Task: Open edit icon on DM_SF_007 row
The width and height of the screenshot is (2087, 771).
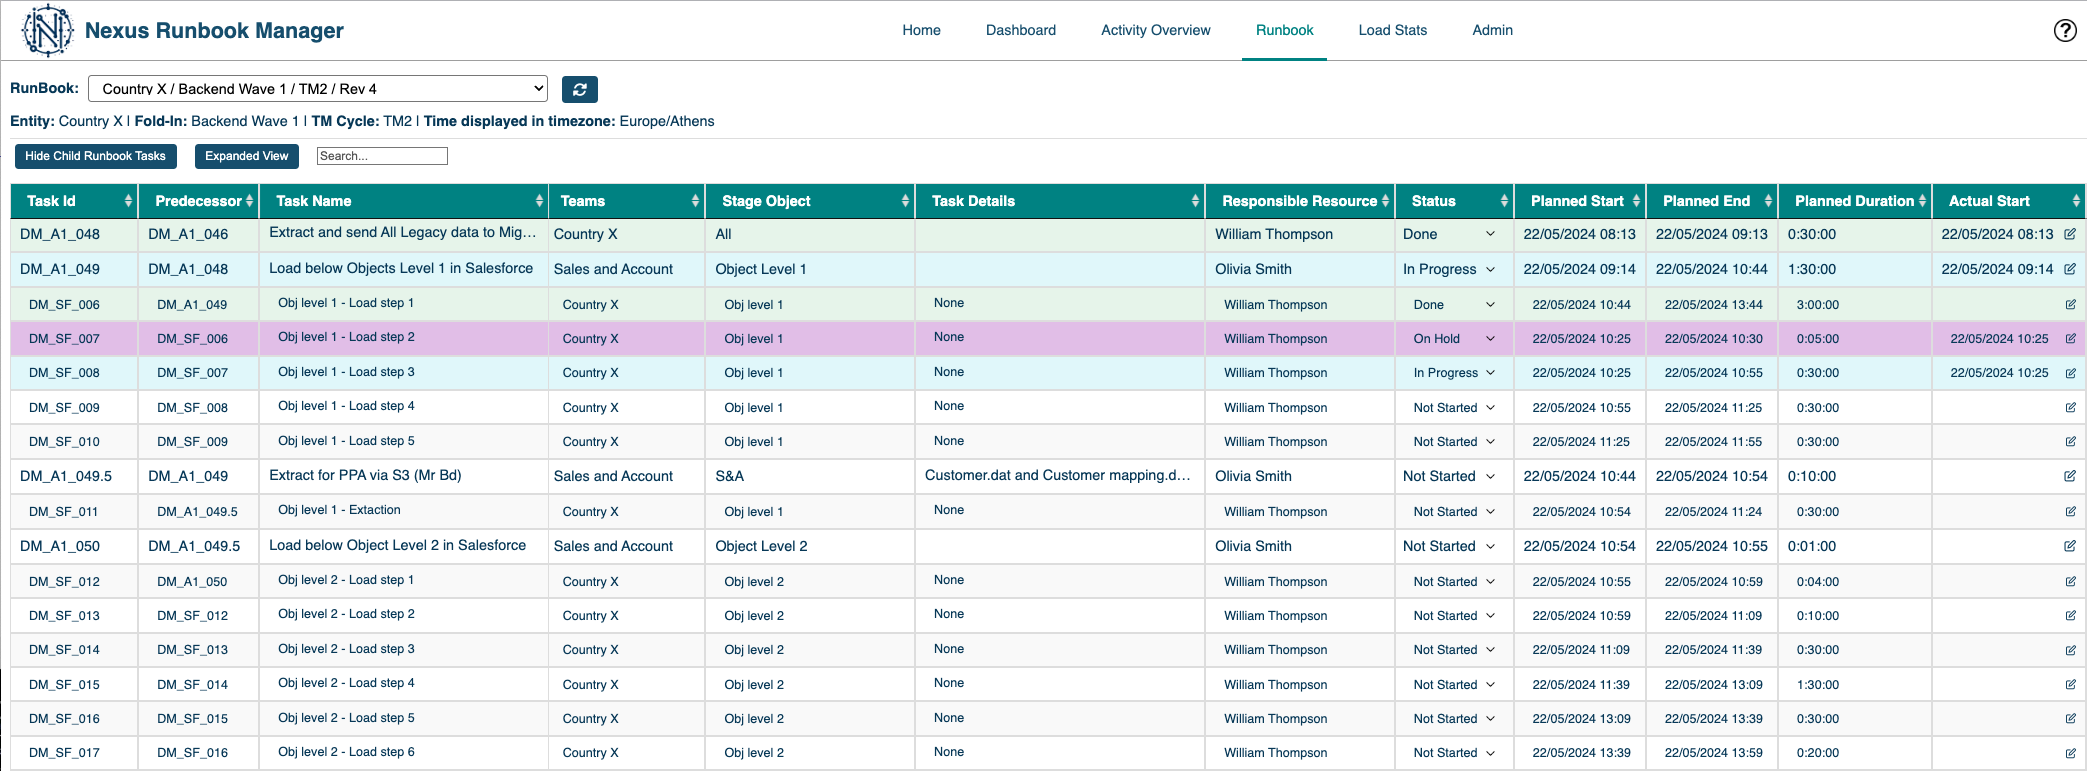Action: click(x=2070, y=339)
